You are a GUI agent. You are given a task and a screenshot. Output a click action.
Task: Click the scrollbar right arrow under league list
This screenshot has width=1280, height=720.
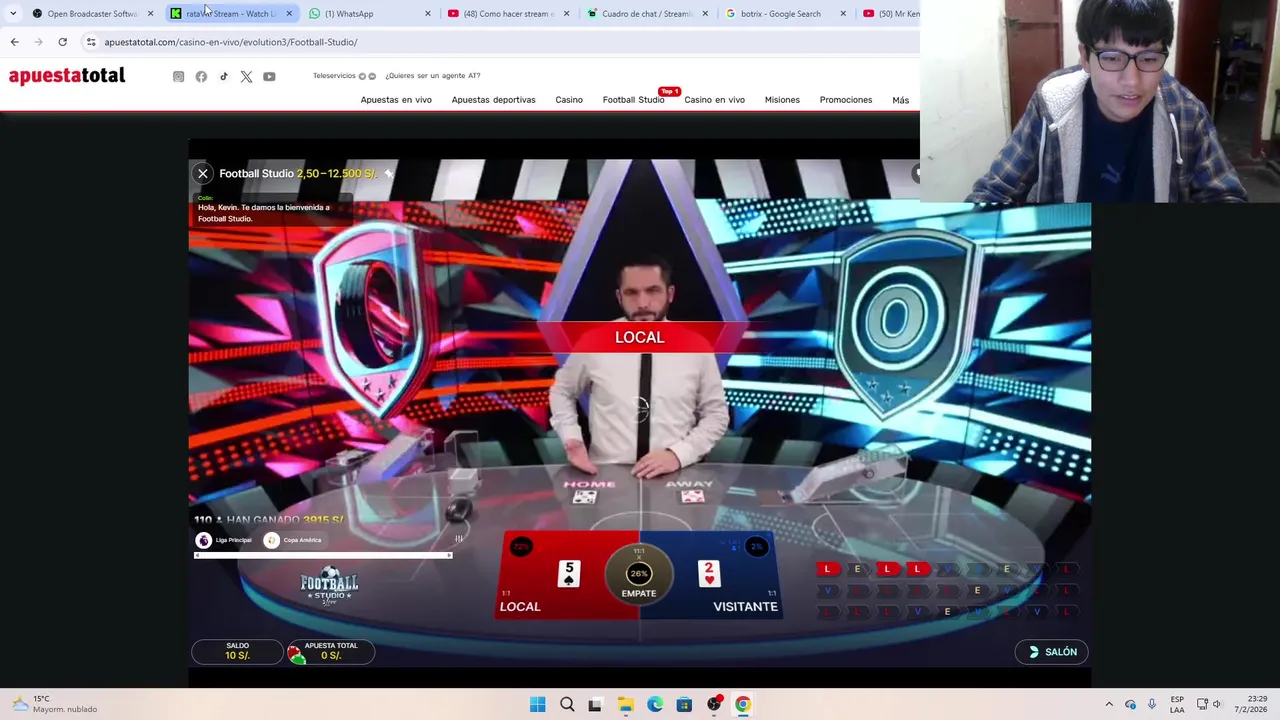449,555
